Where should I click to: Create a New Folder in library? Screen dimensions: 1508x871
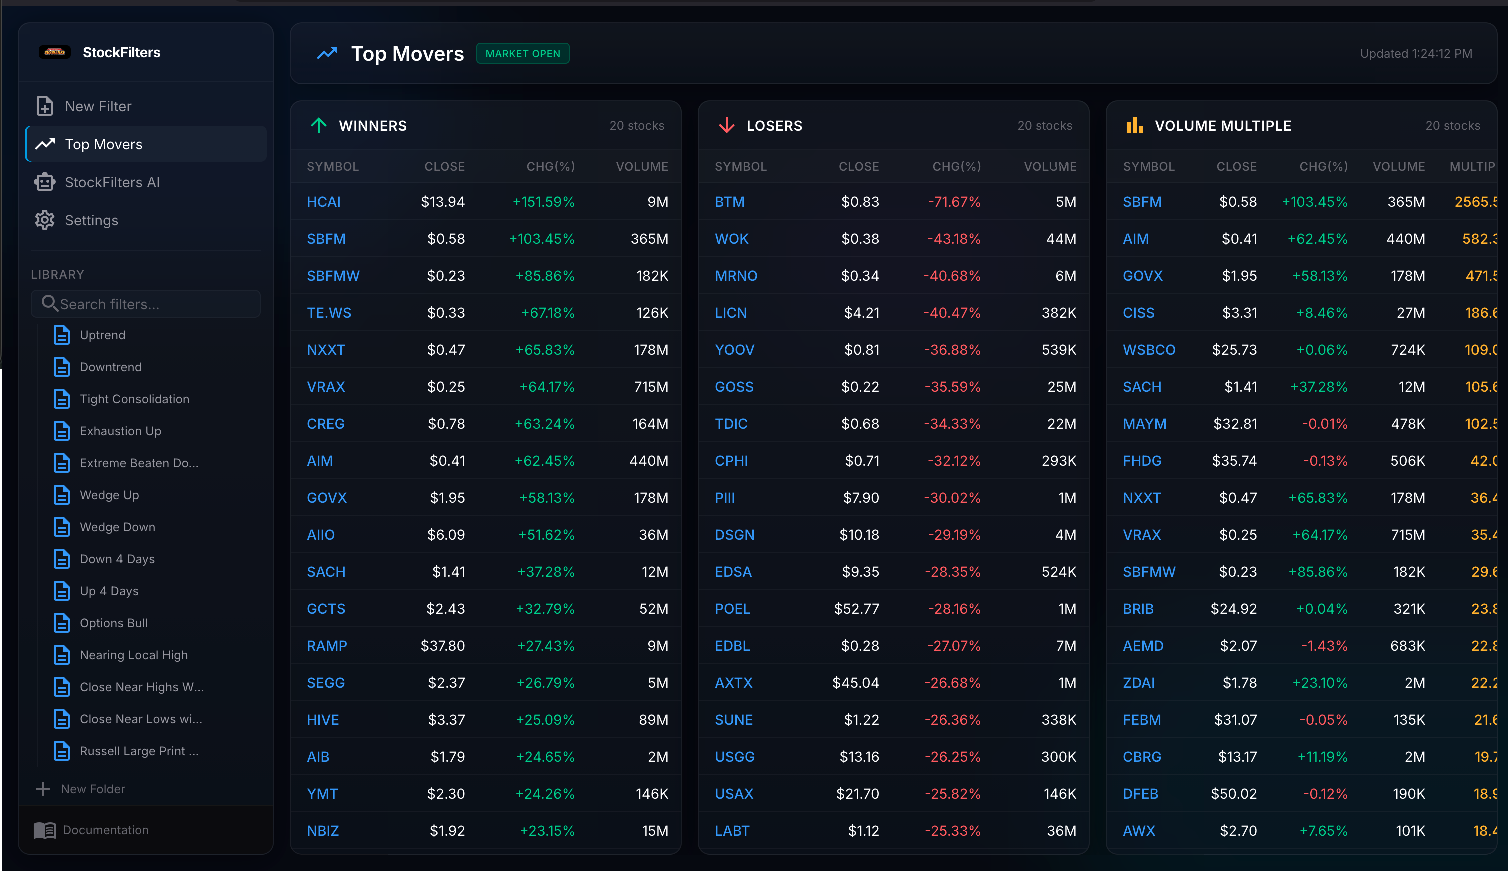point(80,789)
